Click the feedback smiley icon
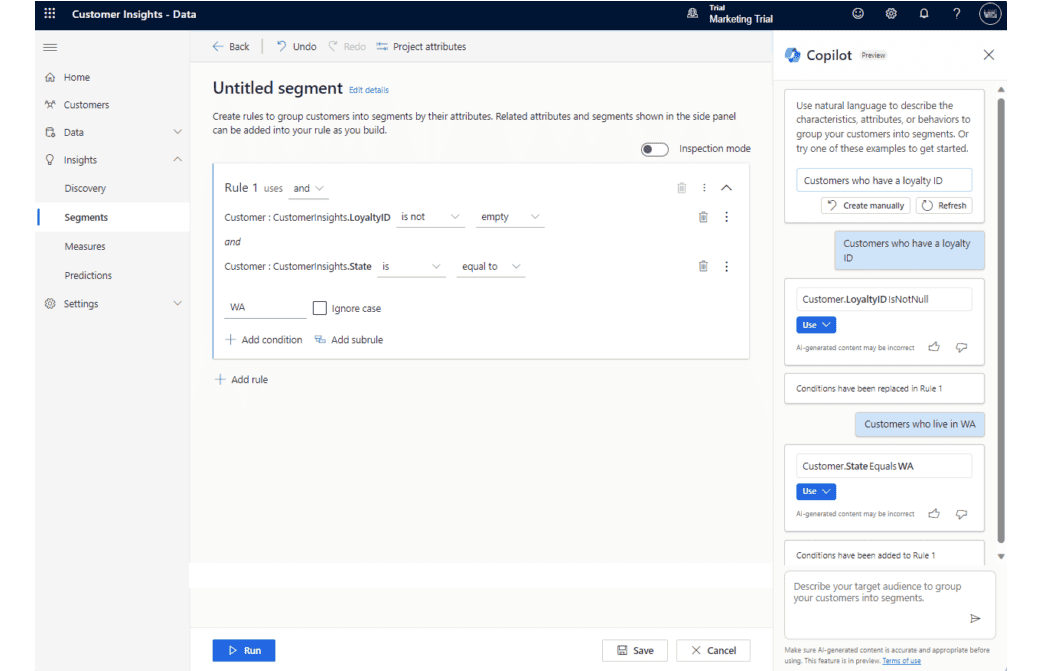1037x671 pixels. pos(858,14)
